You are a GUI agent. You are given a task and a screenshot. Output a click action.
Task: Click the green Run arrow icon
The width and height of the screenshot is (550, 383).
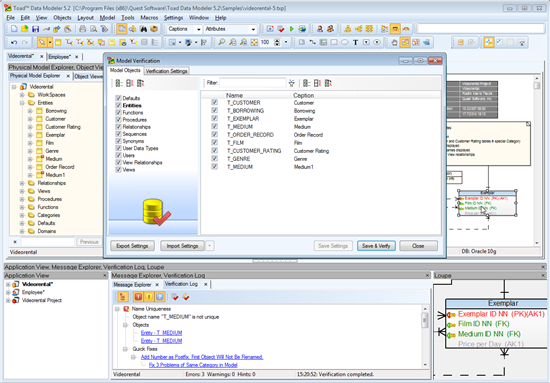pos(291,29)
